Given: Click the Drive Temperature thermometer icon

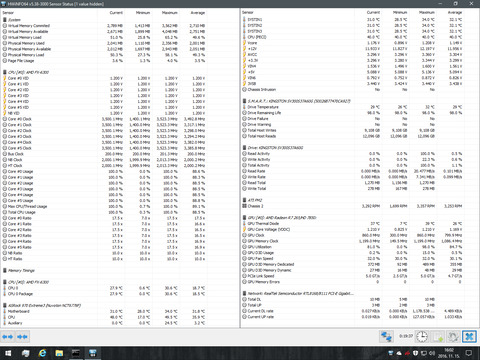Looking at the screenshot, I should pos(244,107).
